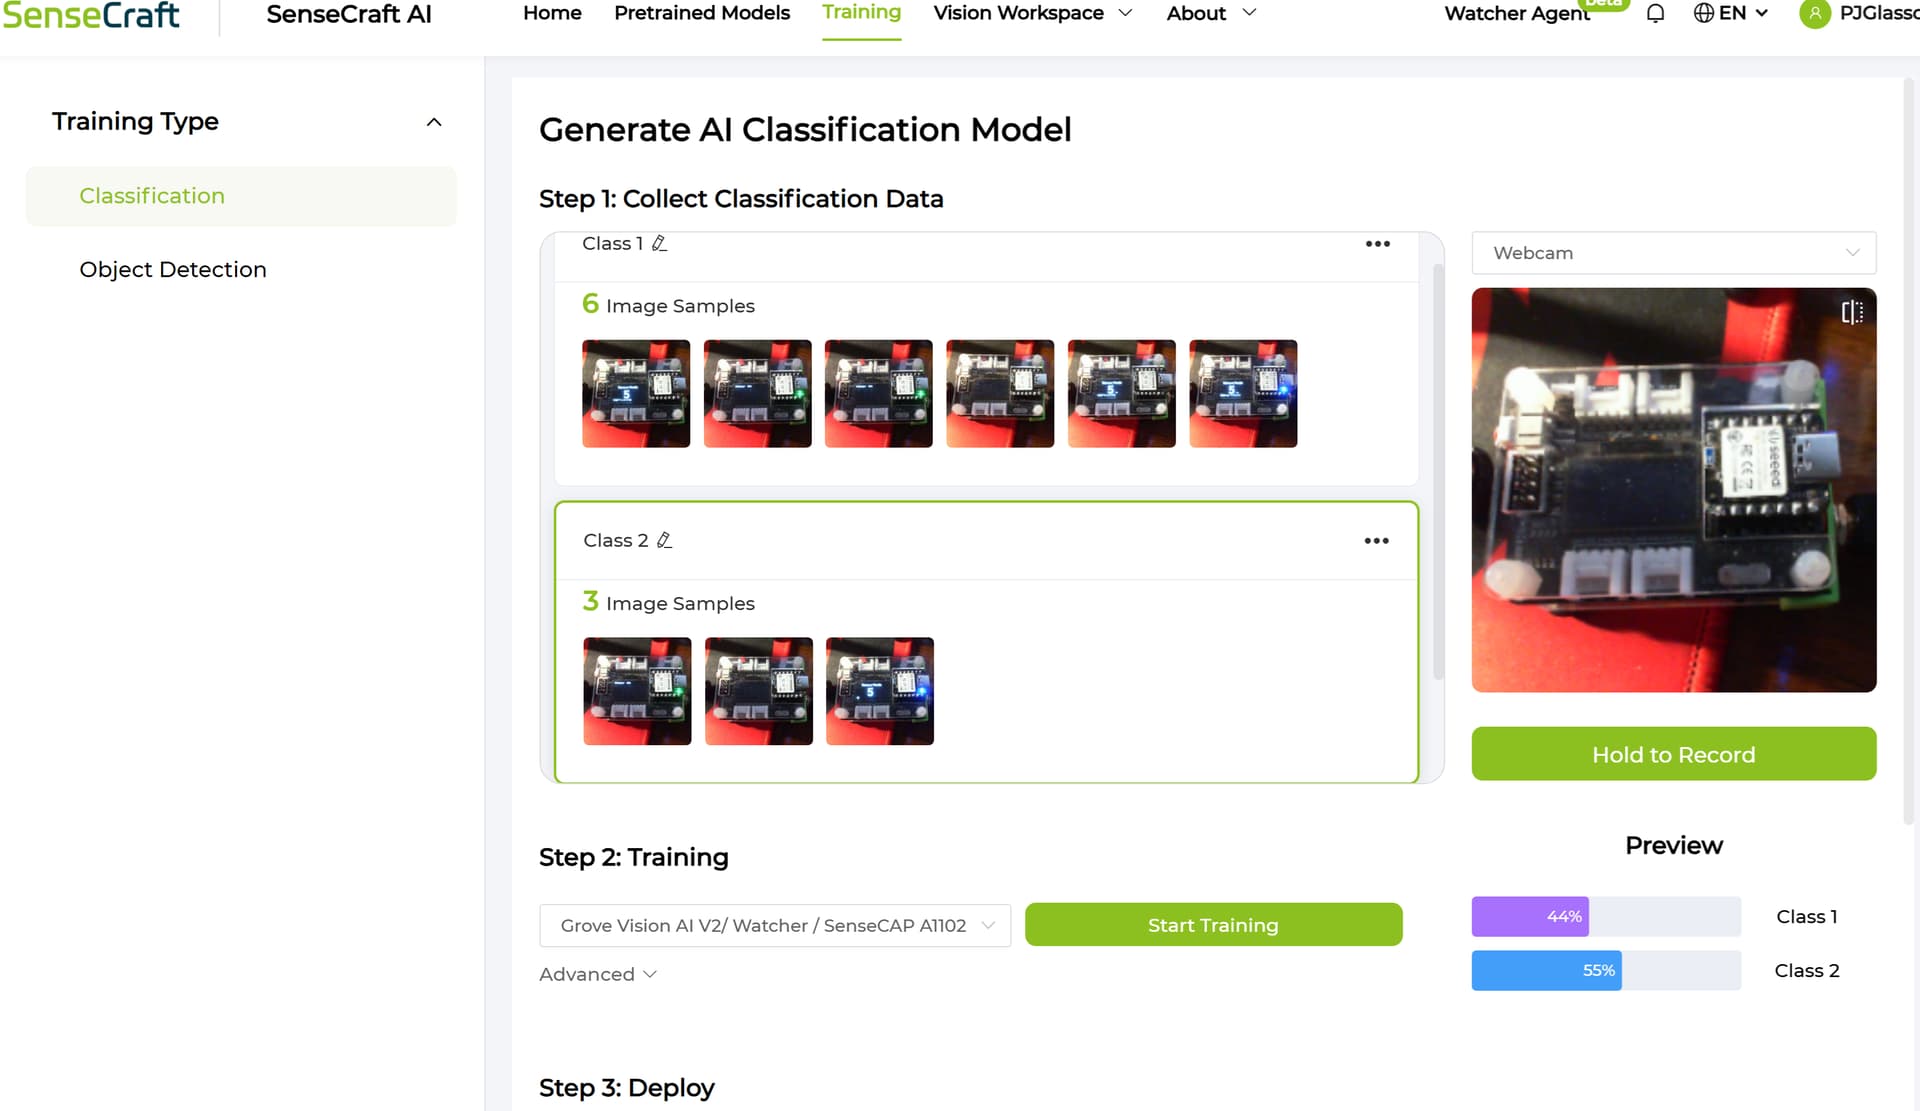1920x1111 pixels.
Task: Select Object Detection training type
Action: (173, 270)
